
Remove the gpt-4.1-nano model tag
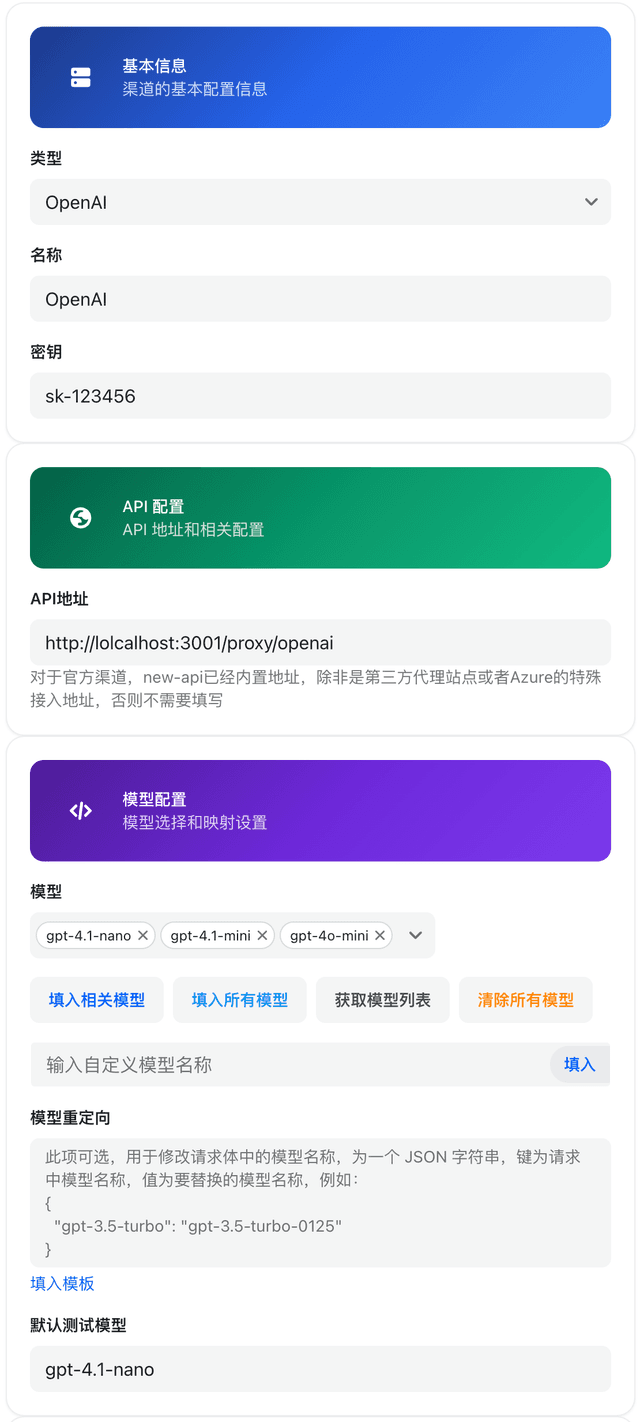143,936
